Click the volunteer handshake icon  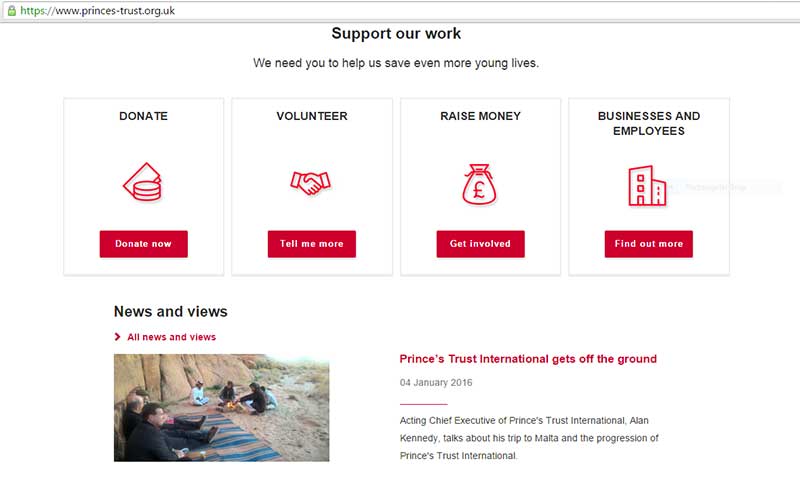pyautogui.click(x=310, y=183)
